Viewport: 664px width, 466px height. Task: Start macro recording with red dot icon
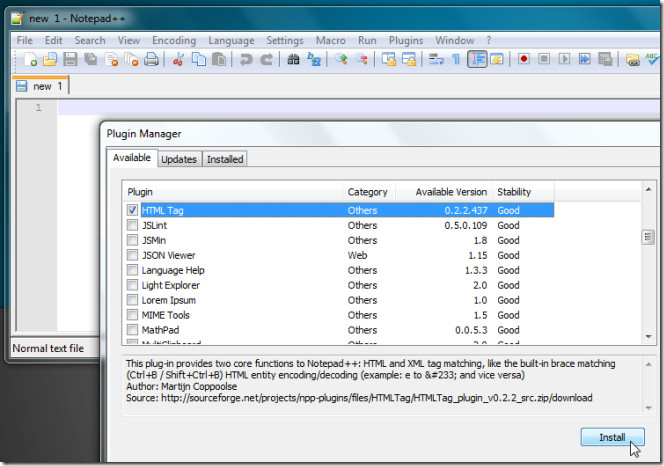(x=524, y=59)
